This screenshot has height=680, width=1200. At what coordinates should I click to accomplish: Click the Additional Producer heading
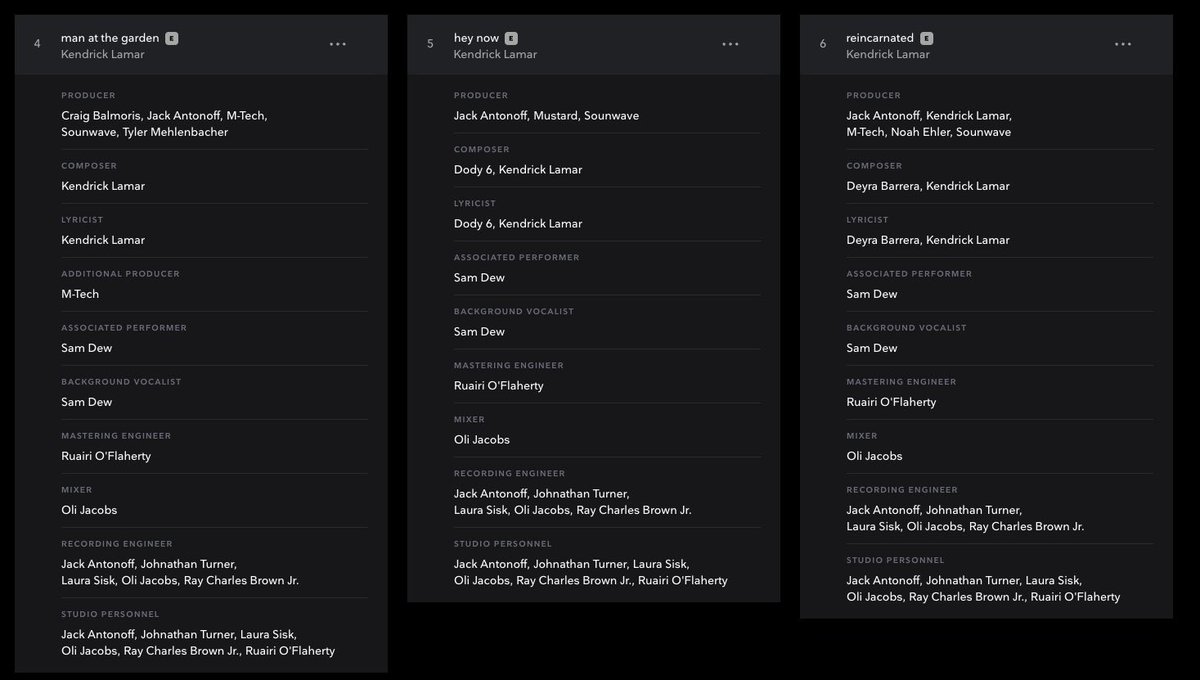coord(120,274)
